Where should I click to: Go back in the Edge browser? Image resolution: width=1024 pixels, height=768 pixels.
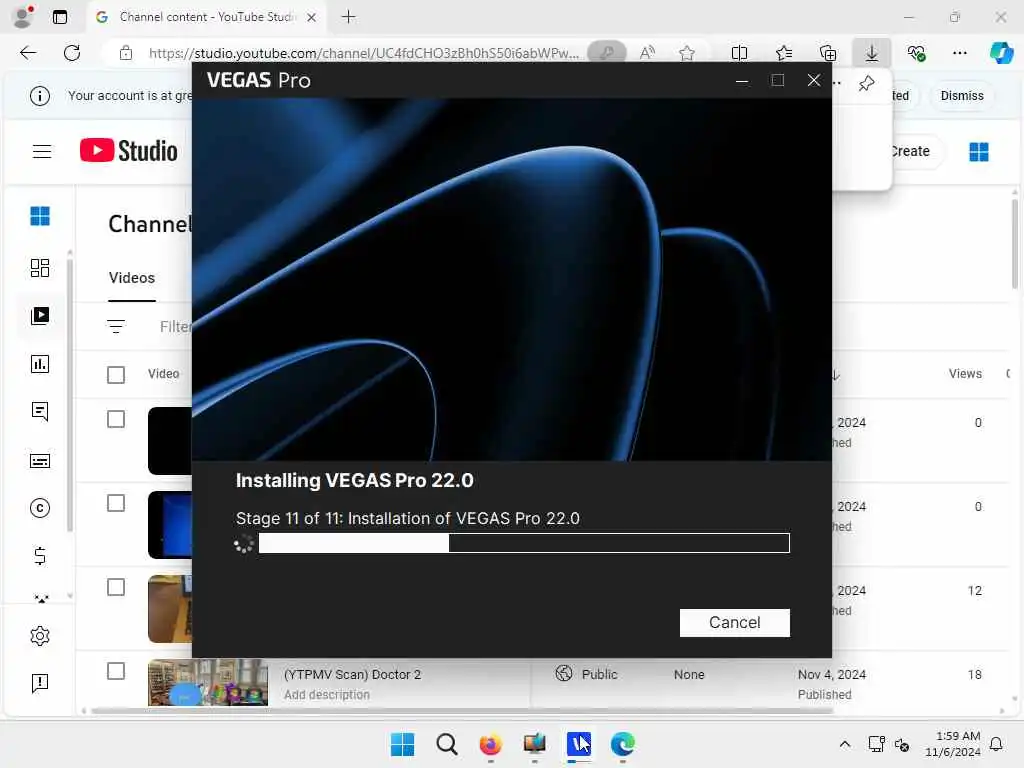click(x=28, y=53)
